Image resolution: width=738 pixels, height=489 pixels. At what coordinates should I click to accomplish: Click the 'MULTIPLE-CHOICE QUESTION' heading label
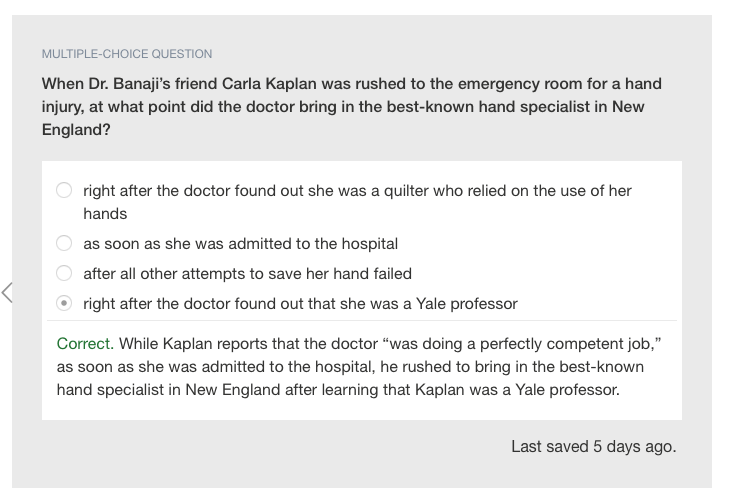[127, 54]
